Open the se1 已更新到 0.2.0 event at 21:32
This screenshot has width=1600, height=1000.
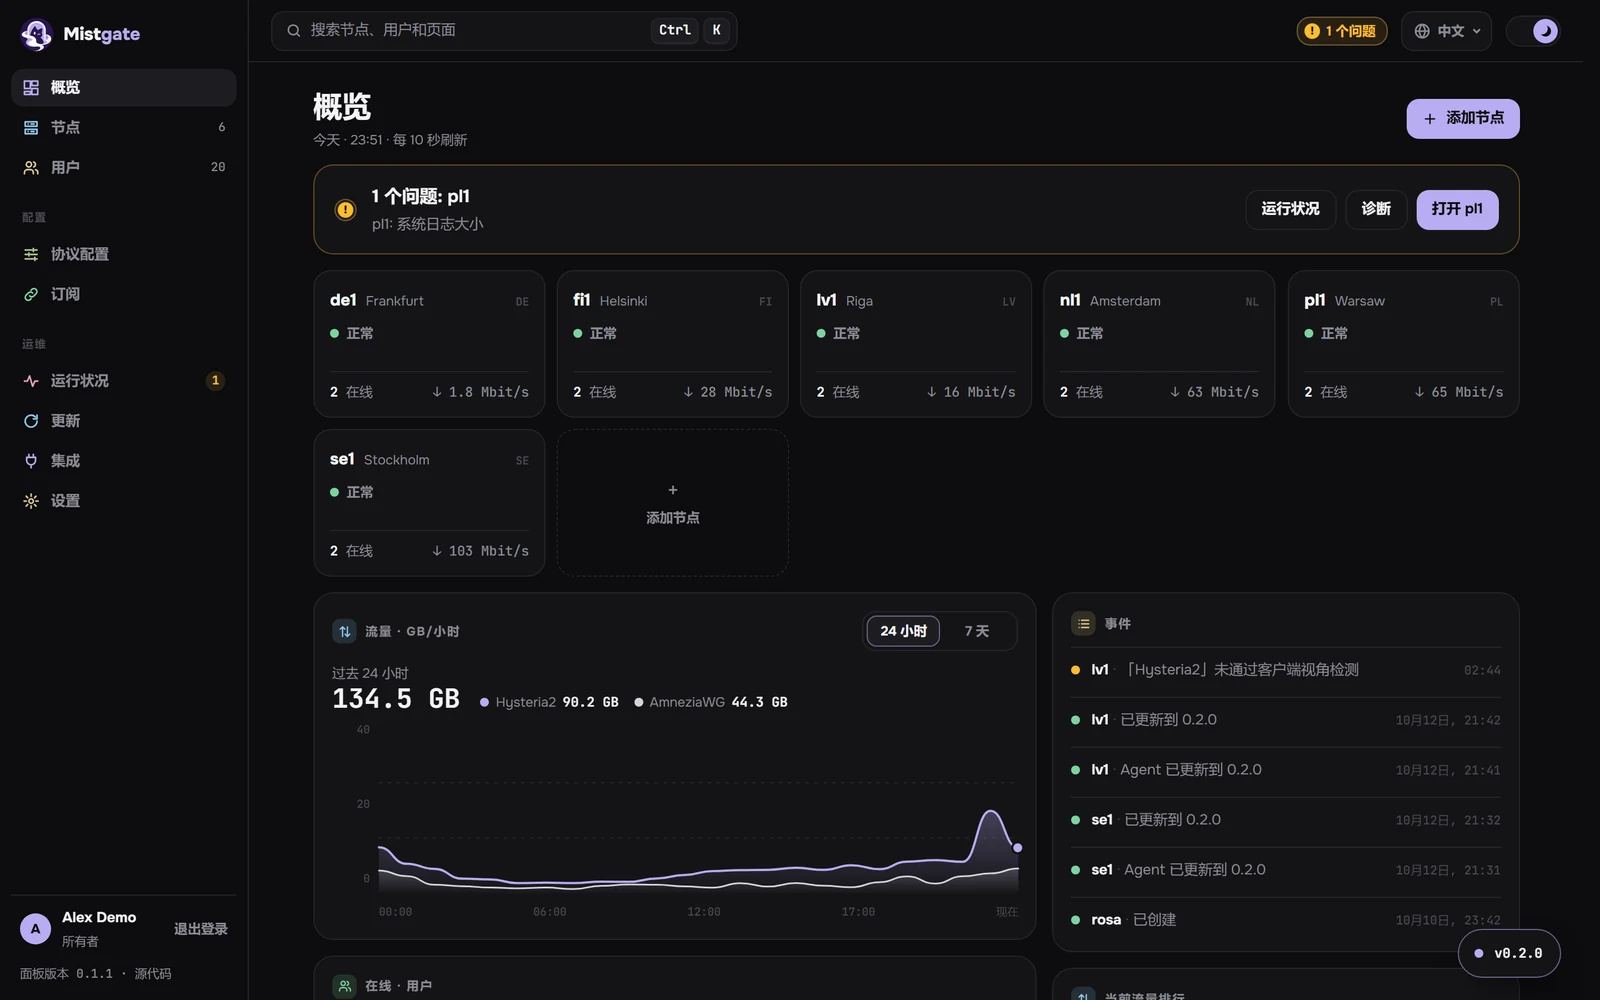coord(1285,820)
